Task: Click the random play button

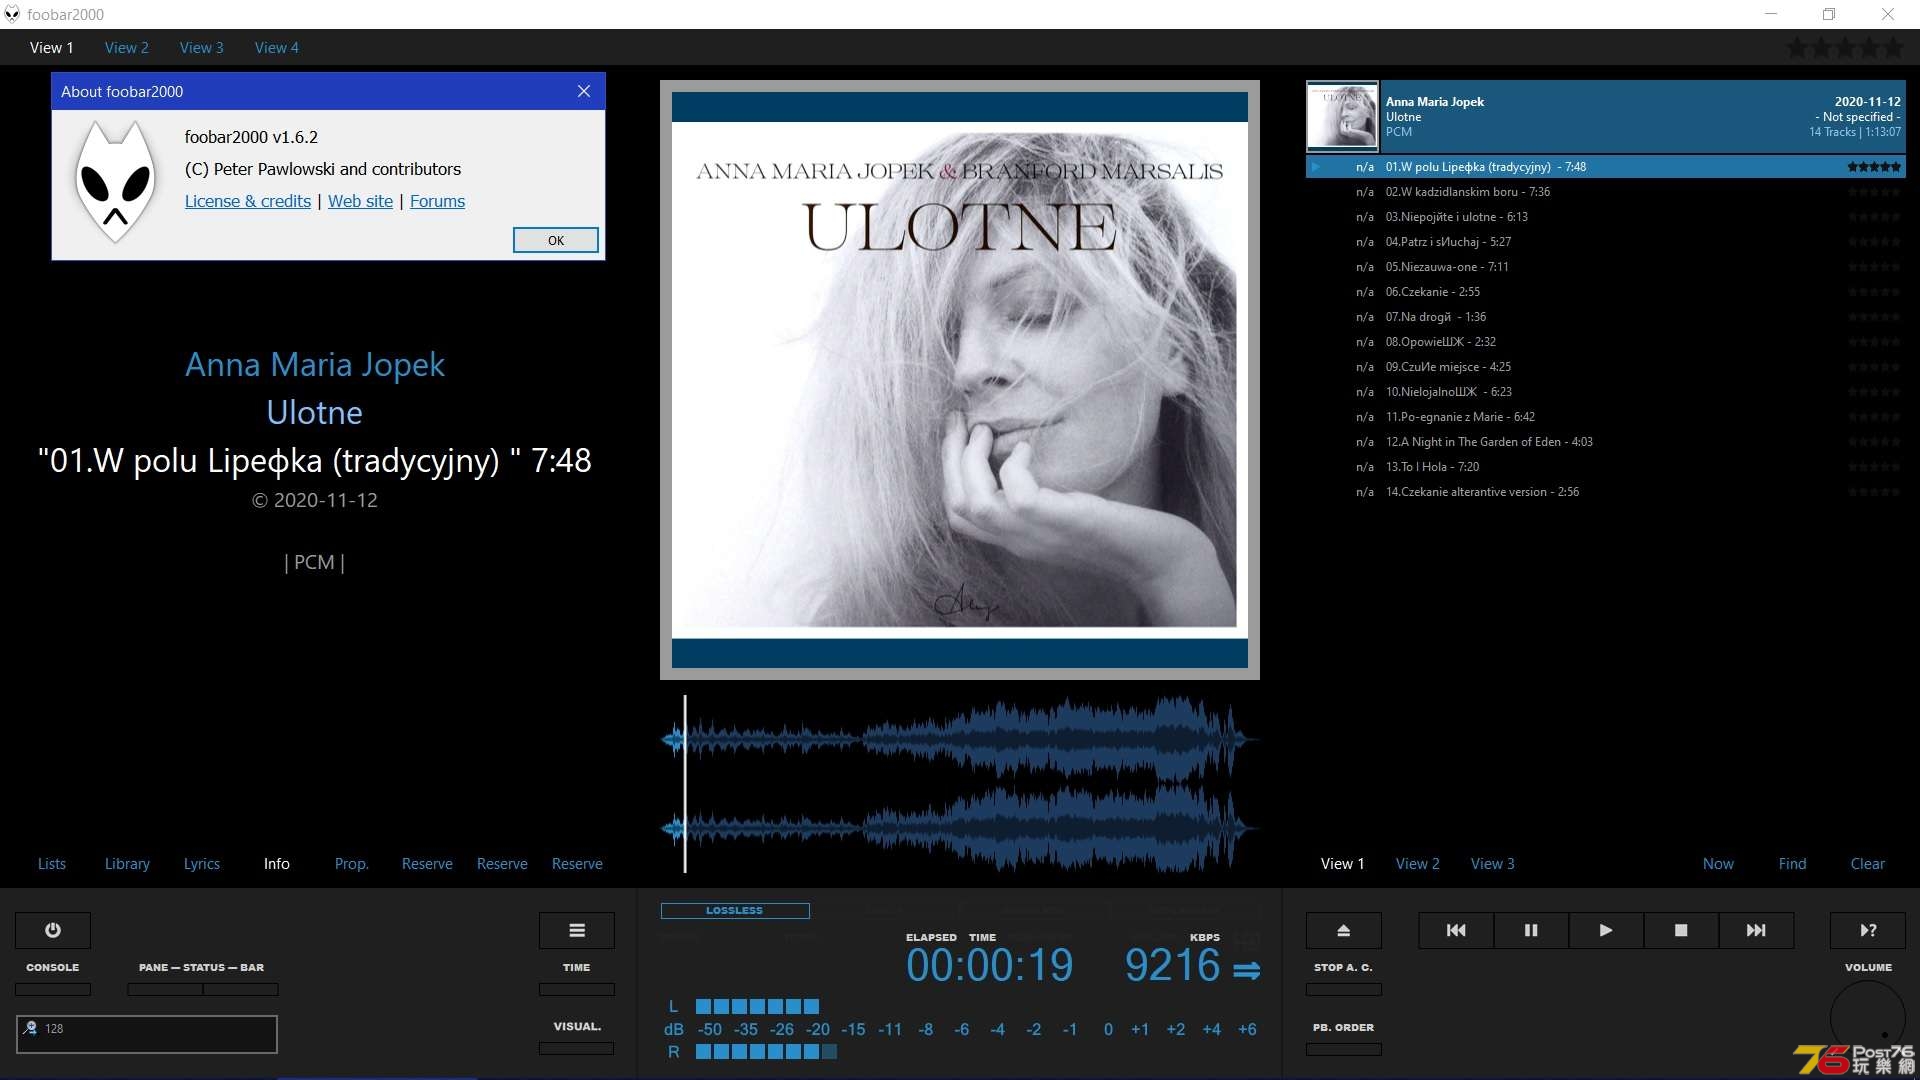Action: pyautogui.click(x=1868, y=930)
